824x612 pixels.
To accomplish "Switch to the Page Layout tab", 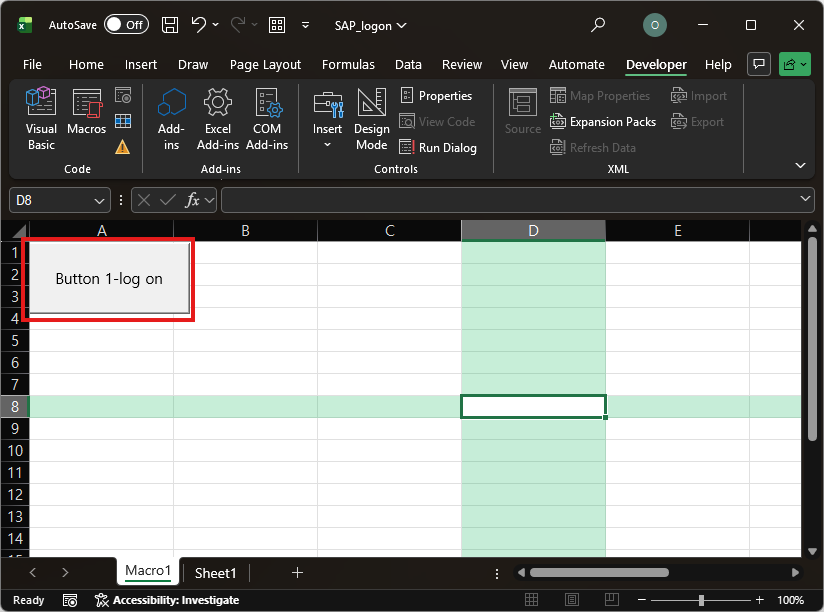I will pyautogui.click(x=265, y=64).
